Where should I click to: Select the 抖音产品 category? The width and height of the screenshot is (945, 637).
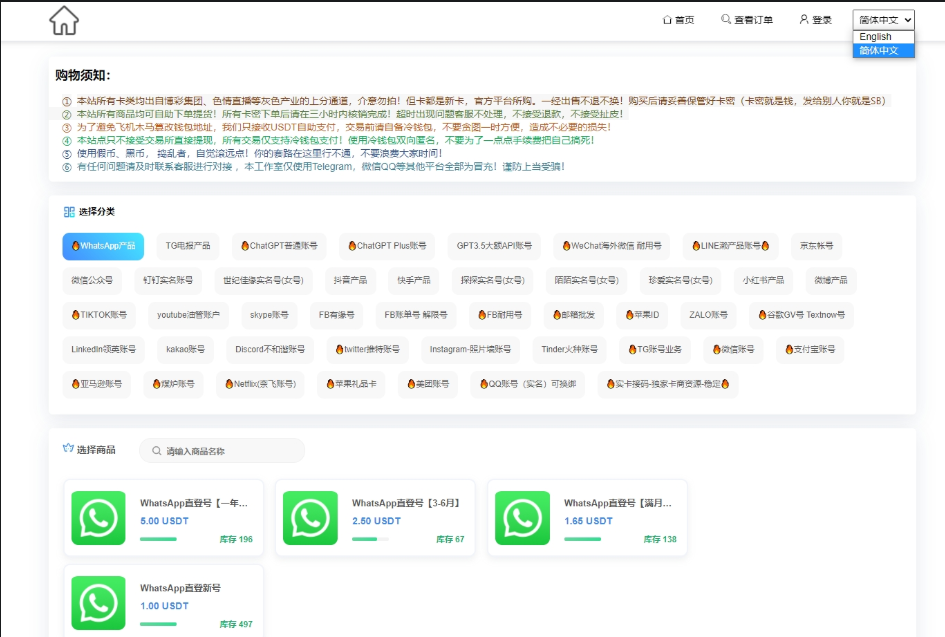click(x=350, y=280)
